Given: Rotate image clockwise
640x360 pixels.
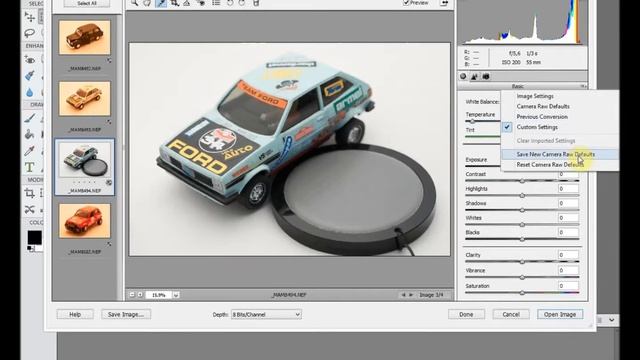Looking at the screenshot, I should (242, 3).
